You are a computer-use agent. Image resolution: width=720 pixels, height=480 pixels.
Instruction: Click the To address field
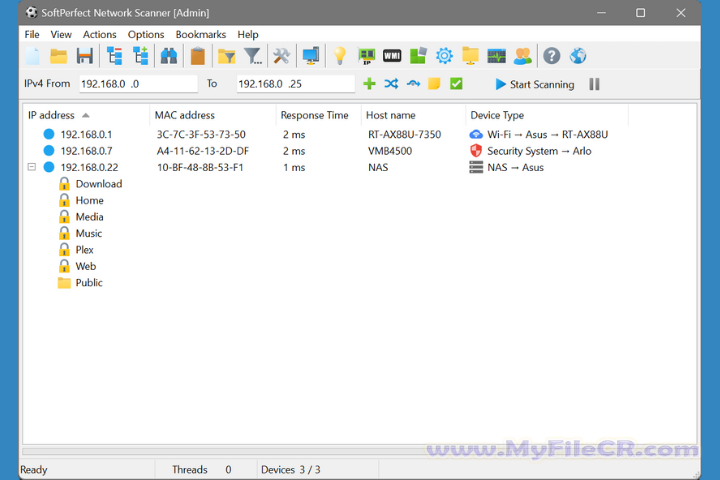pos(296,84)
